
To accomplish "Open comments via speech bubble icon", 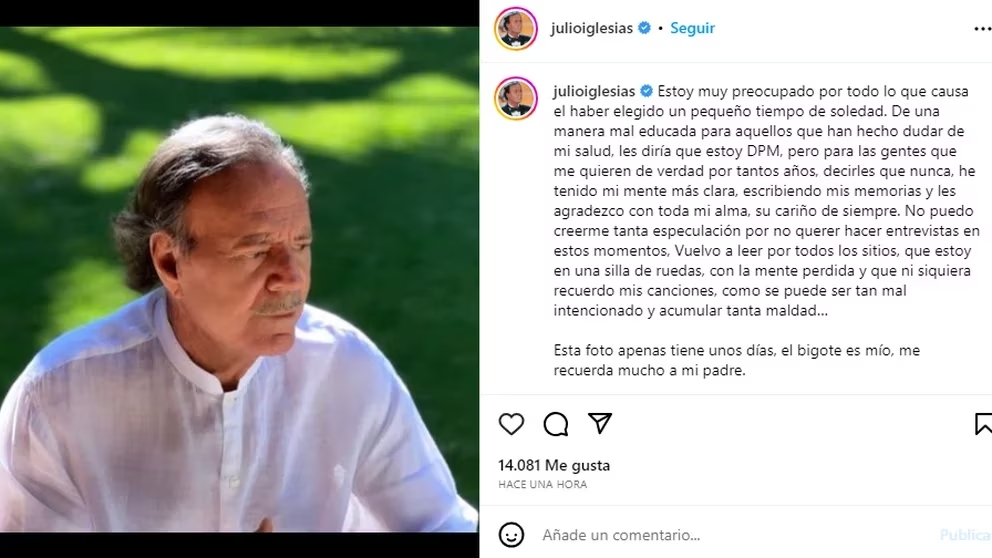I will pos(555,424).
